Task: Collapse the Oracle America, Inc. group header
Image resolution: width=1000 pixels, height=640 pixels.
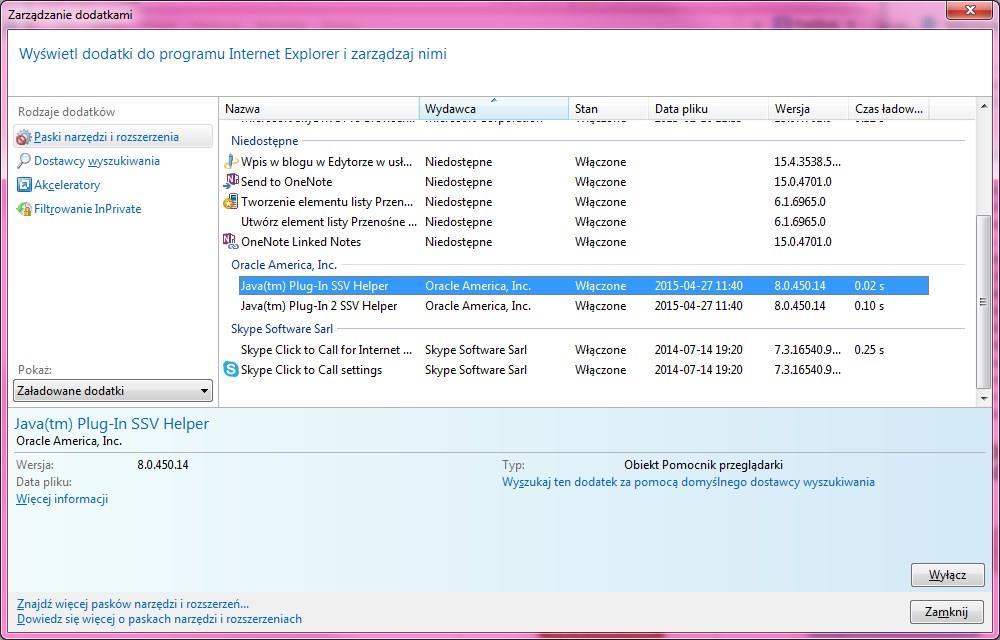Action: pyautogui.click(x=284, y=265)
